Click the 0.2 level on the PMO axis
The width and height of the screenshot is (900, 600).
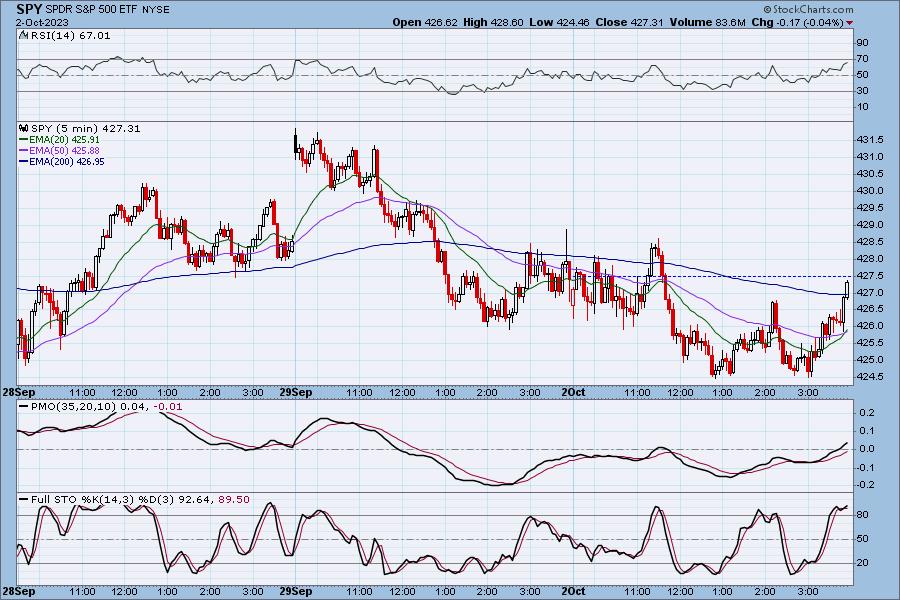click(868, 413)
